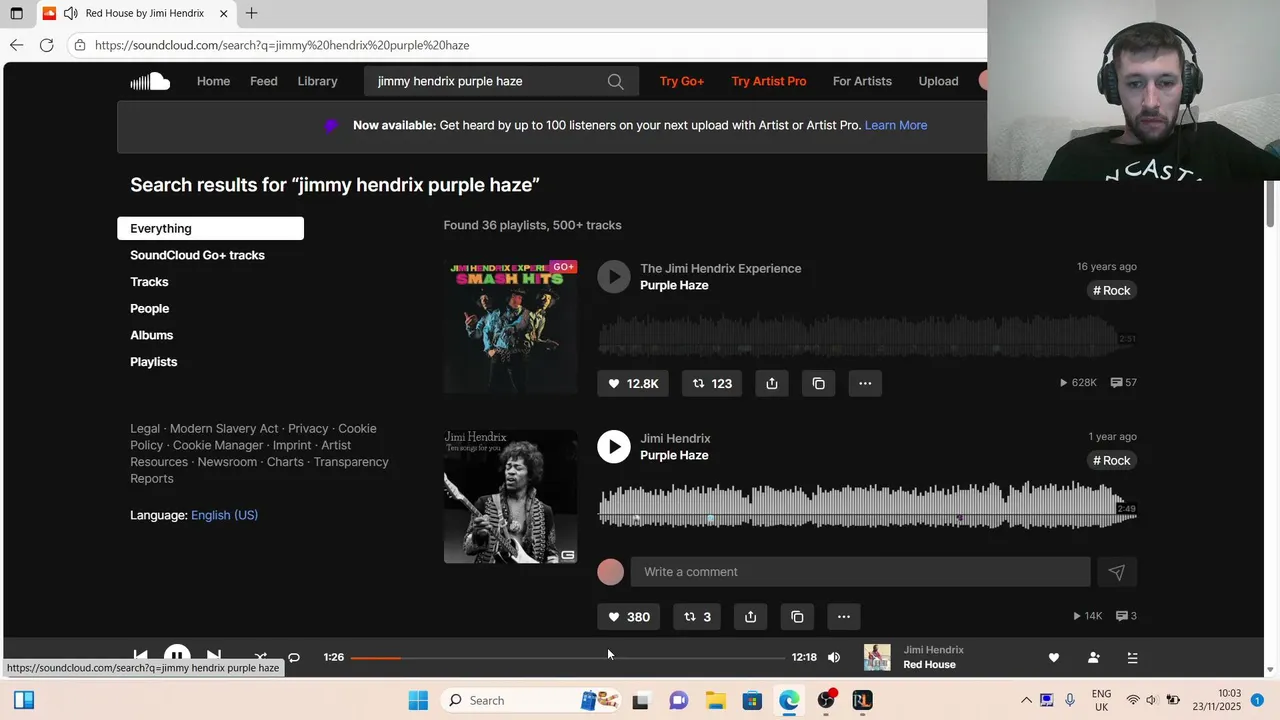Seek in the Jimi Hendrix Purple Haze waveform
The width and height of the screenshot is (1280, 720).
click(x=867, y=505)
